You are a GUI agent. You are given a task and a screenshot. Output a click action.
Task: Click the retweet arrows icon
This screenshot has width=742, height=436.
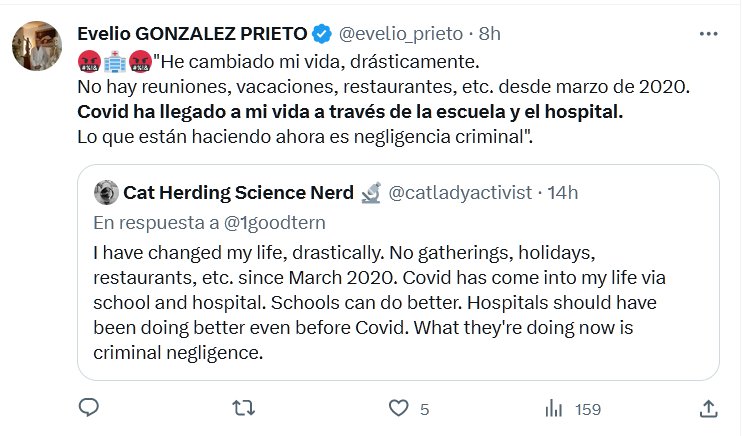coord(243,408)
